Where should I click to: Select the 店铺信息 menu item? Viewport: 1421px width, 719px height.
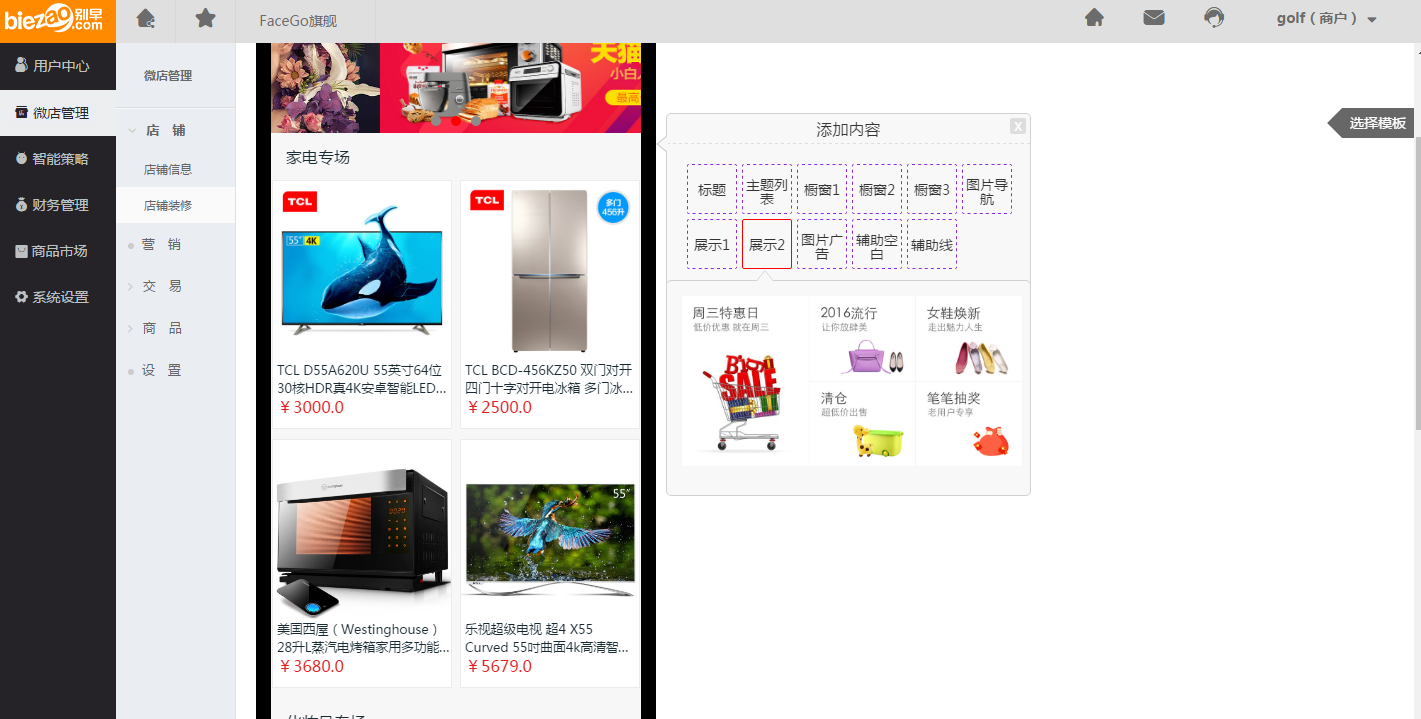point(168,170)
